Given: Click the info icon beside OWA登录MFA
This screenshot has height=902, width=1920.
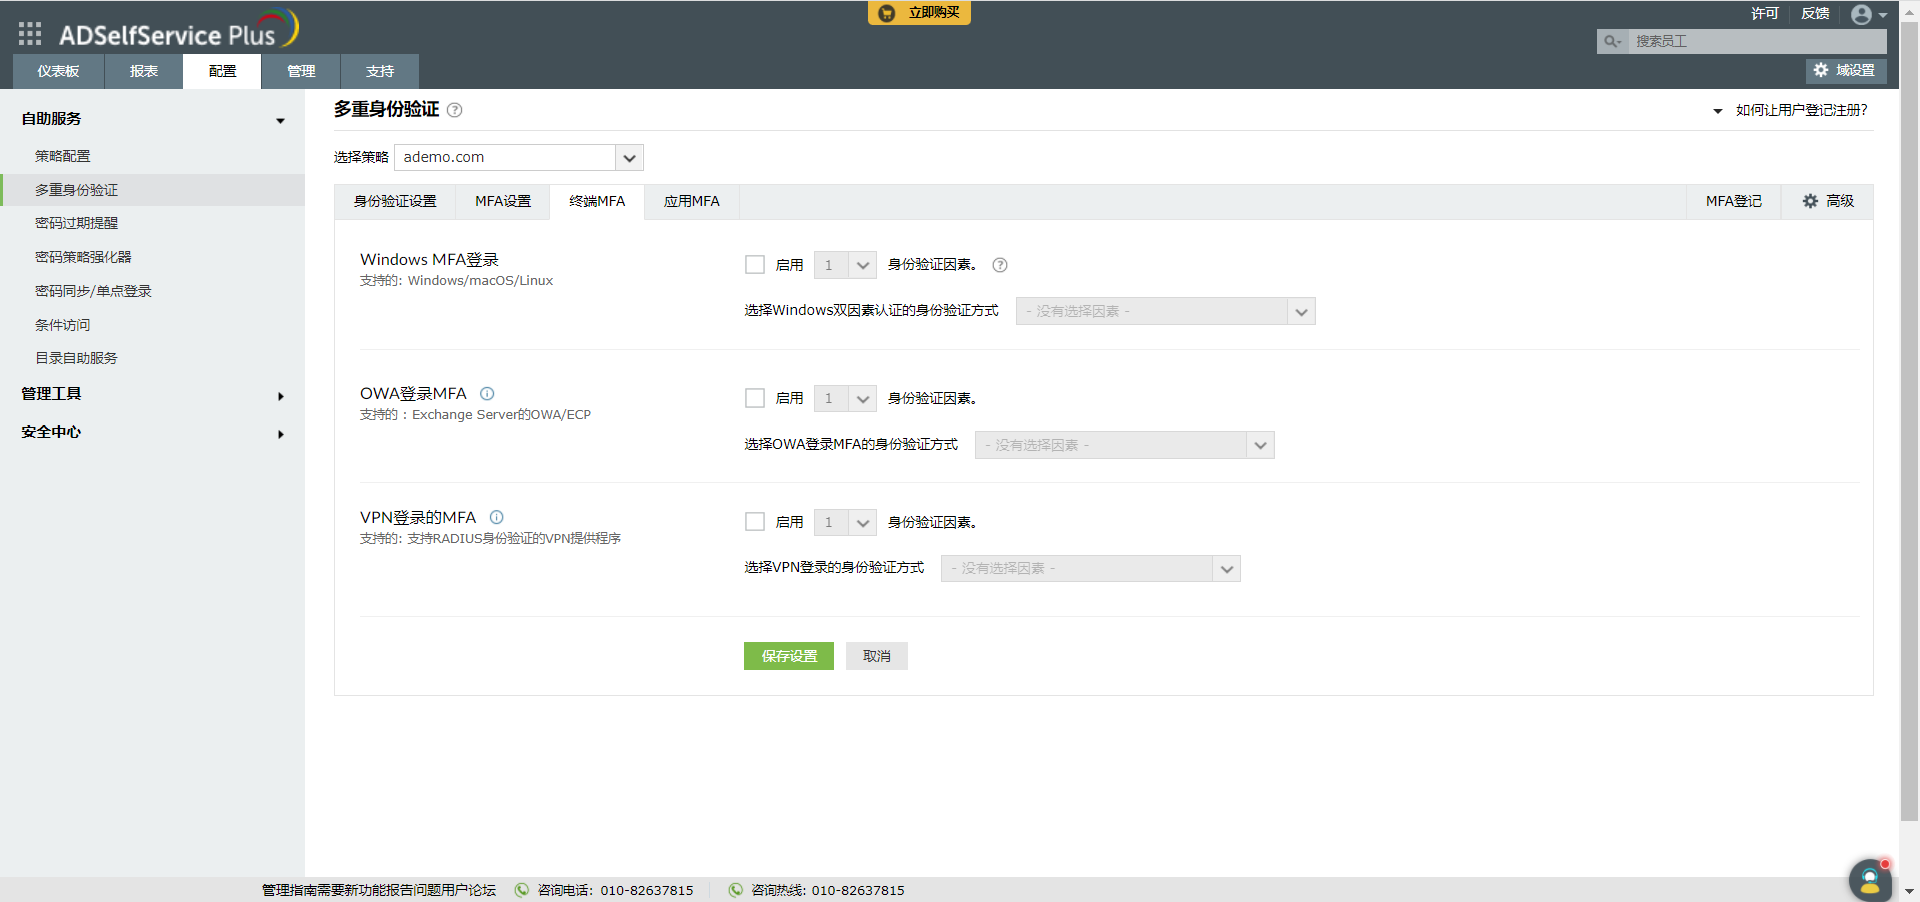Looking at the screenshot, I should [x=487, y=394].
